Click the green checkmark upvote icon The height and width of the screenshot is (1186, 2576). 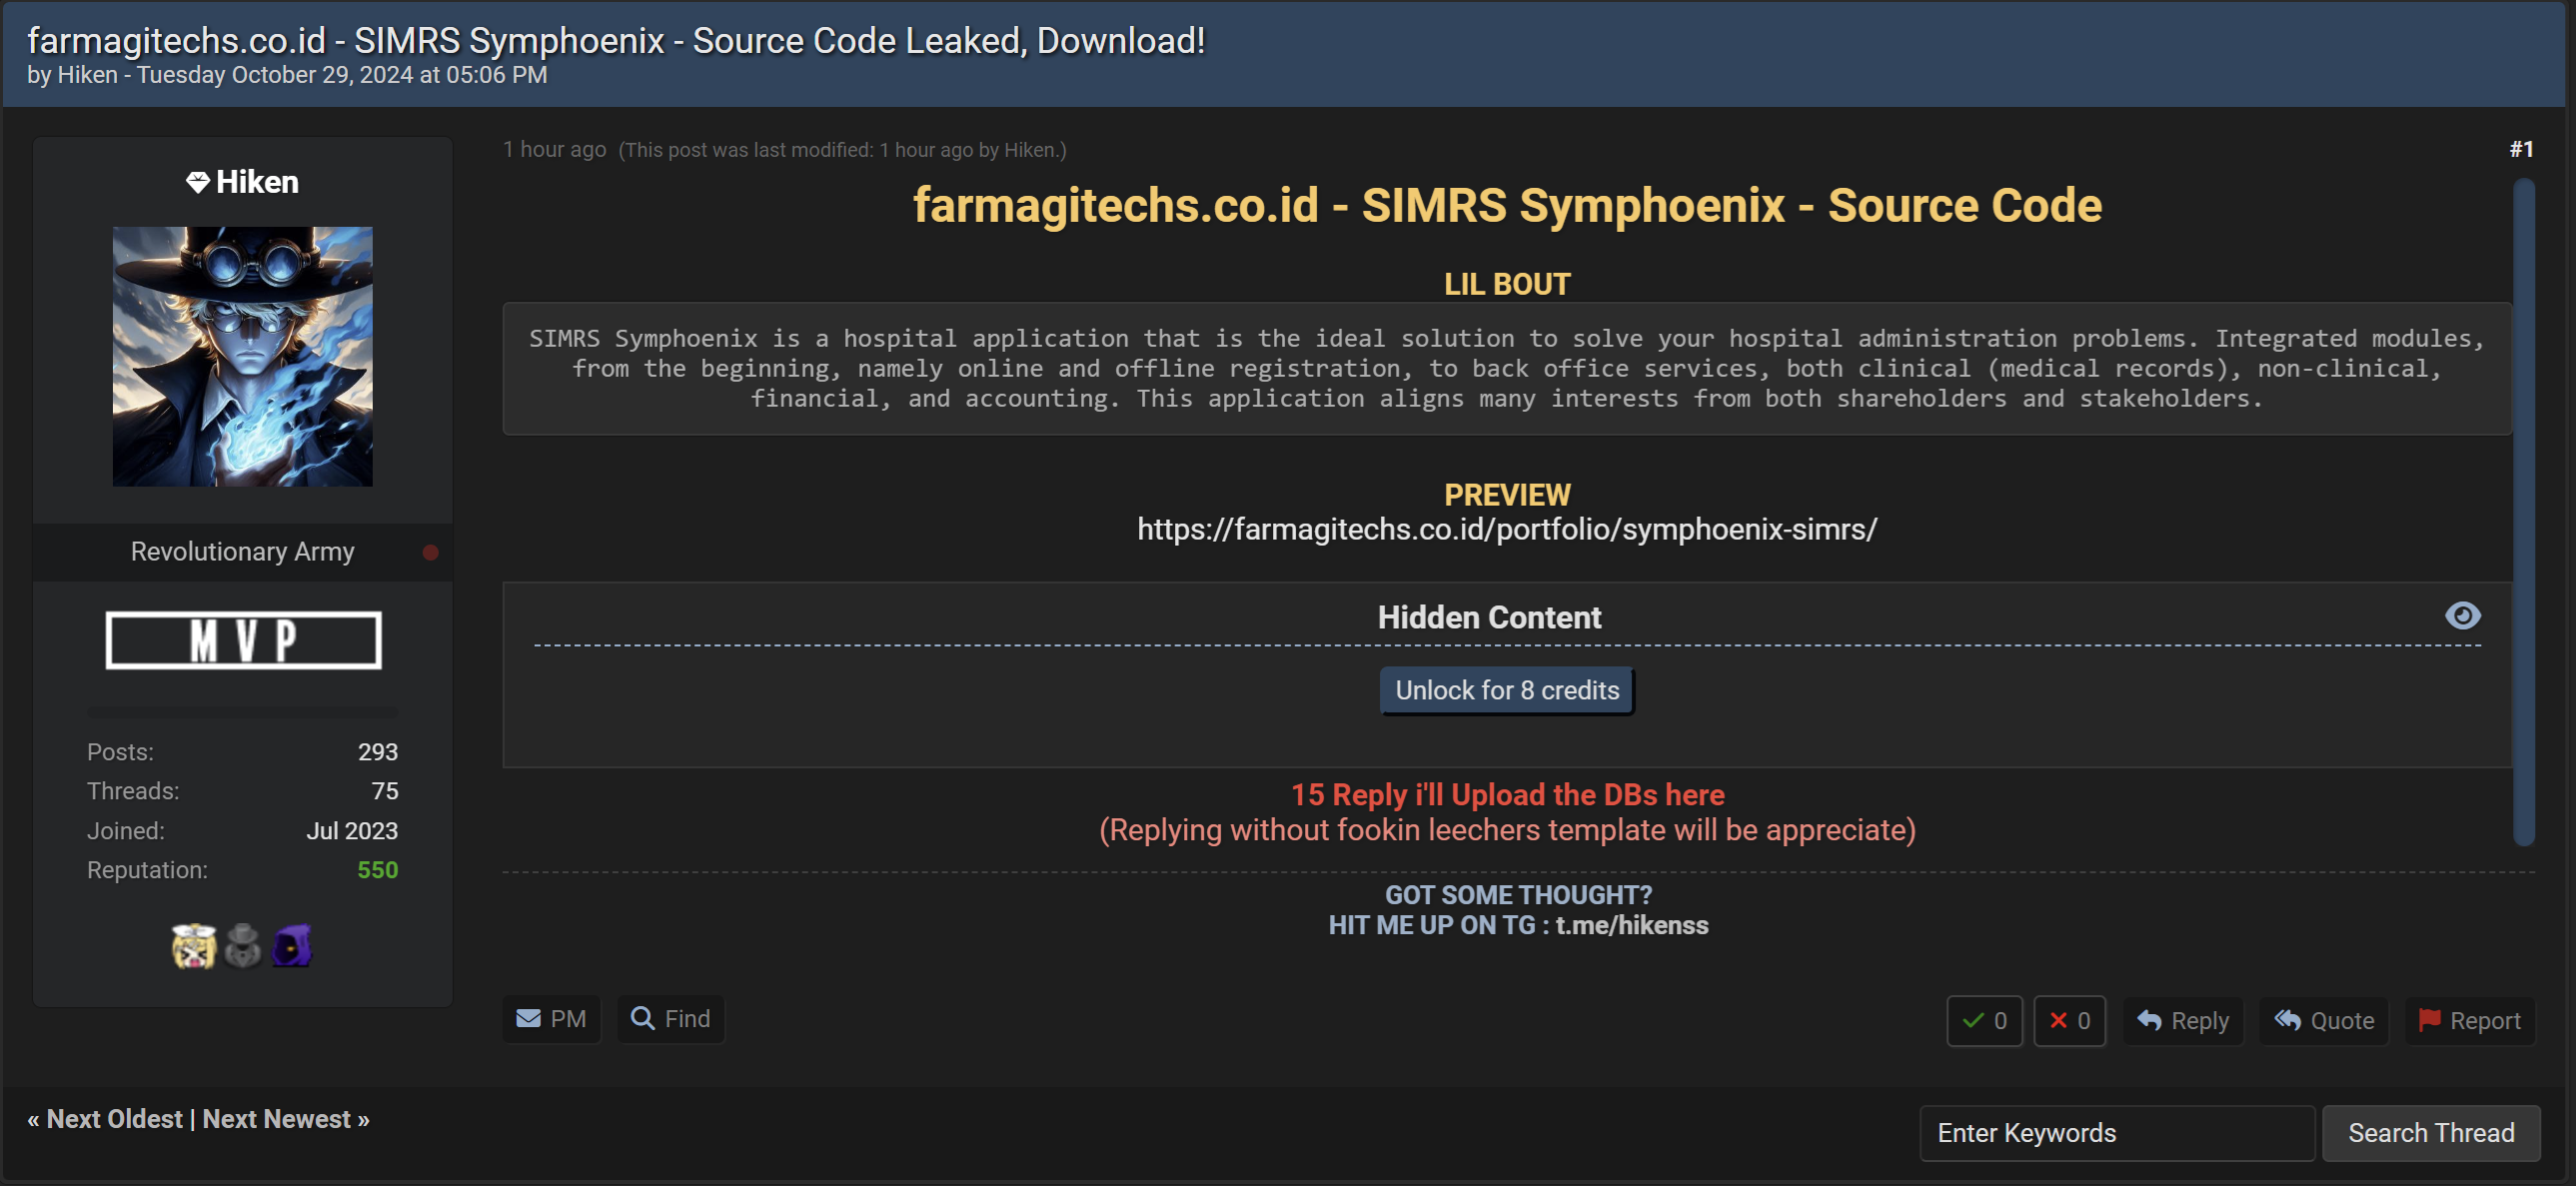click(1972, 1020)
